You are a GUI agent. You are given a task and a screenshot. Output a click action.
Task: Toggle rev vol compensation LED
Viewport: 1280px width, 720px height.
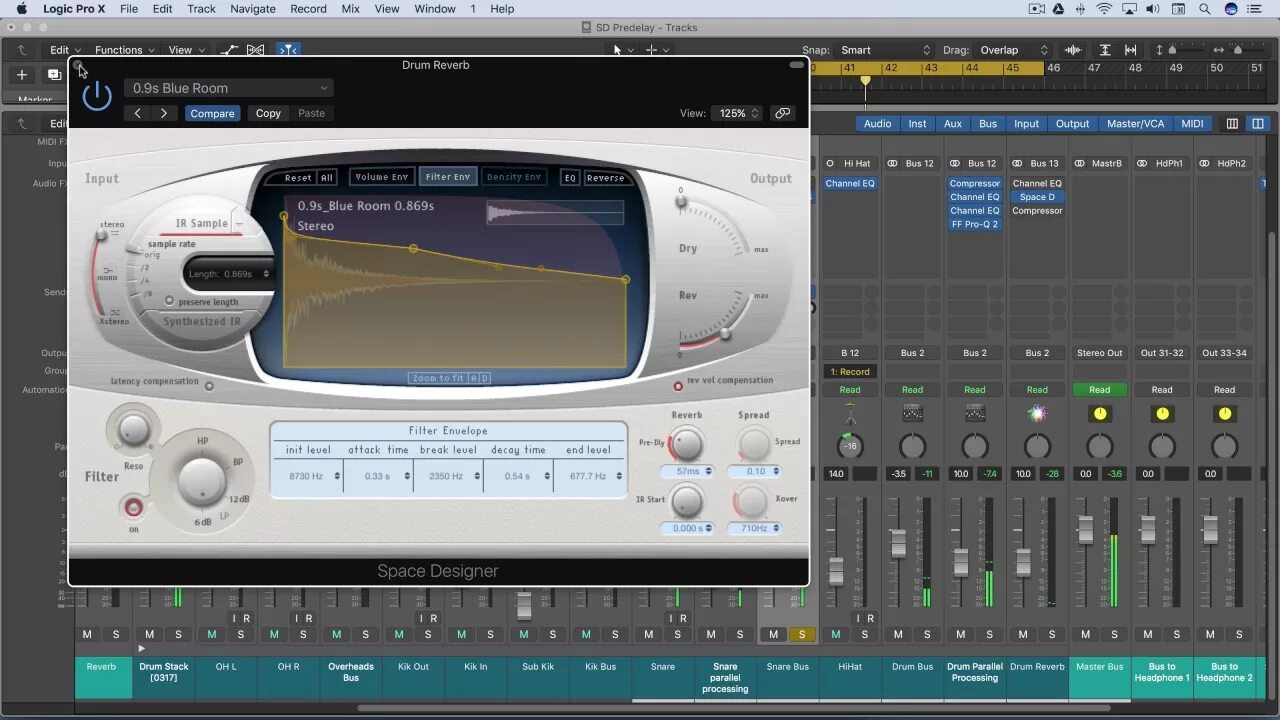point(678,386)
